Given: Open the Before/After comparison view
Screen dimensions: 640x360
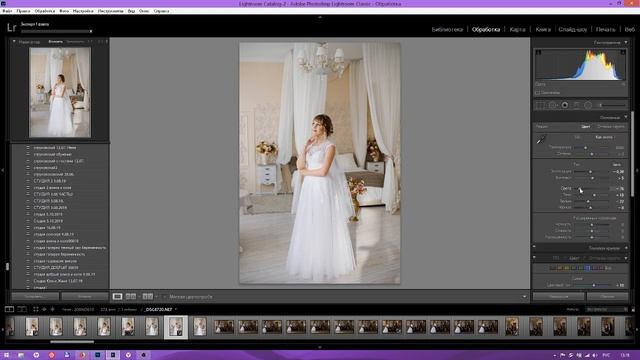Looking at the screenshot, I should 131,296.
